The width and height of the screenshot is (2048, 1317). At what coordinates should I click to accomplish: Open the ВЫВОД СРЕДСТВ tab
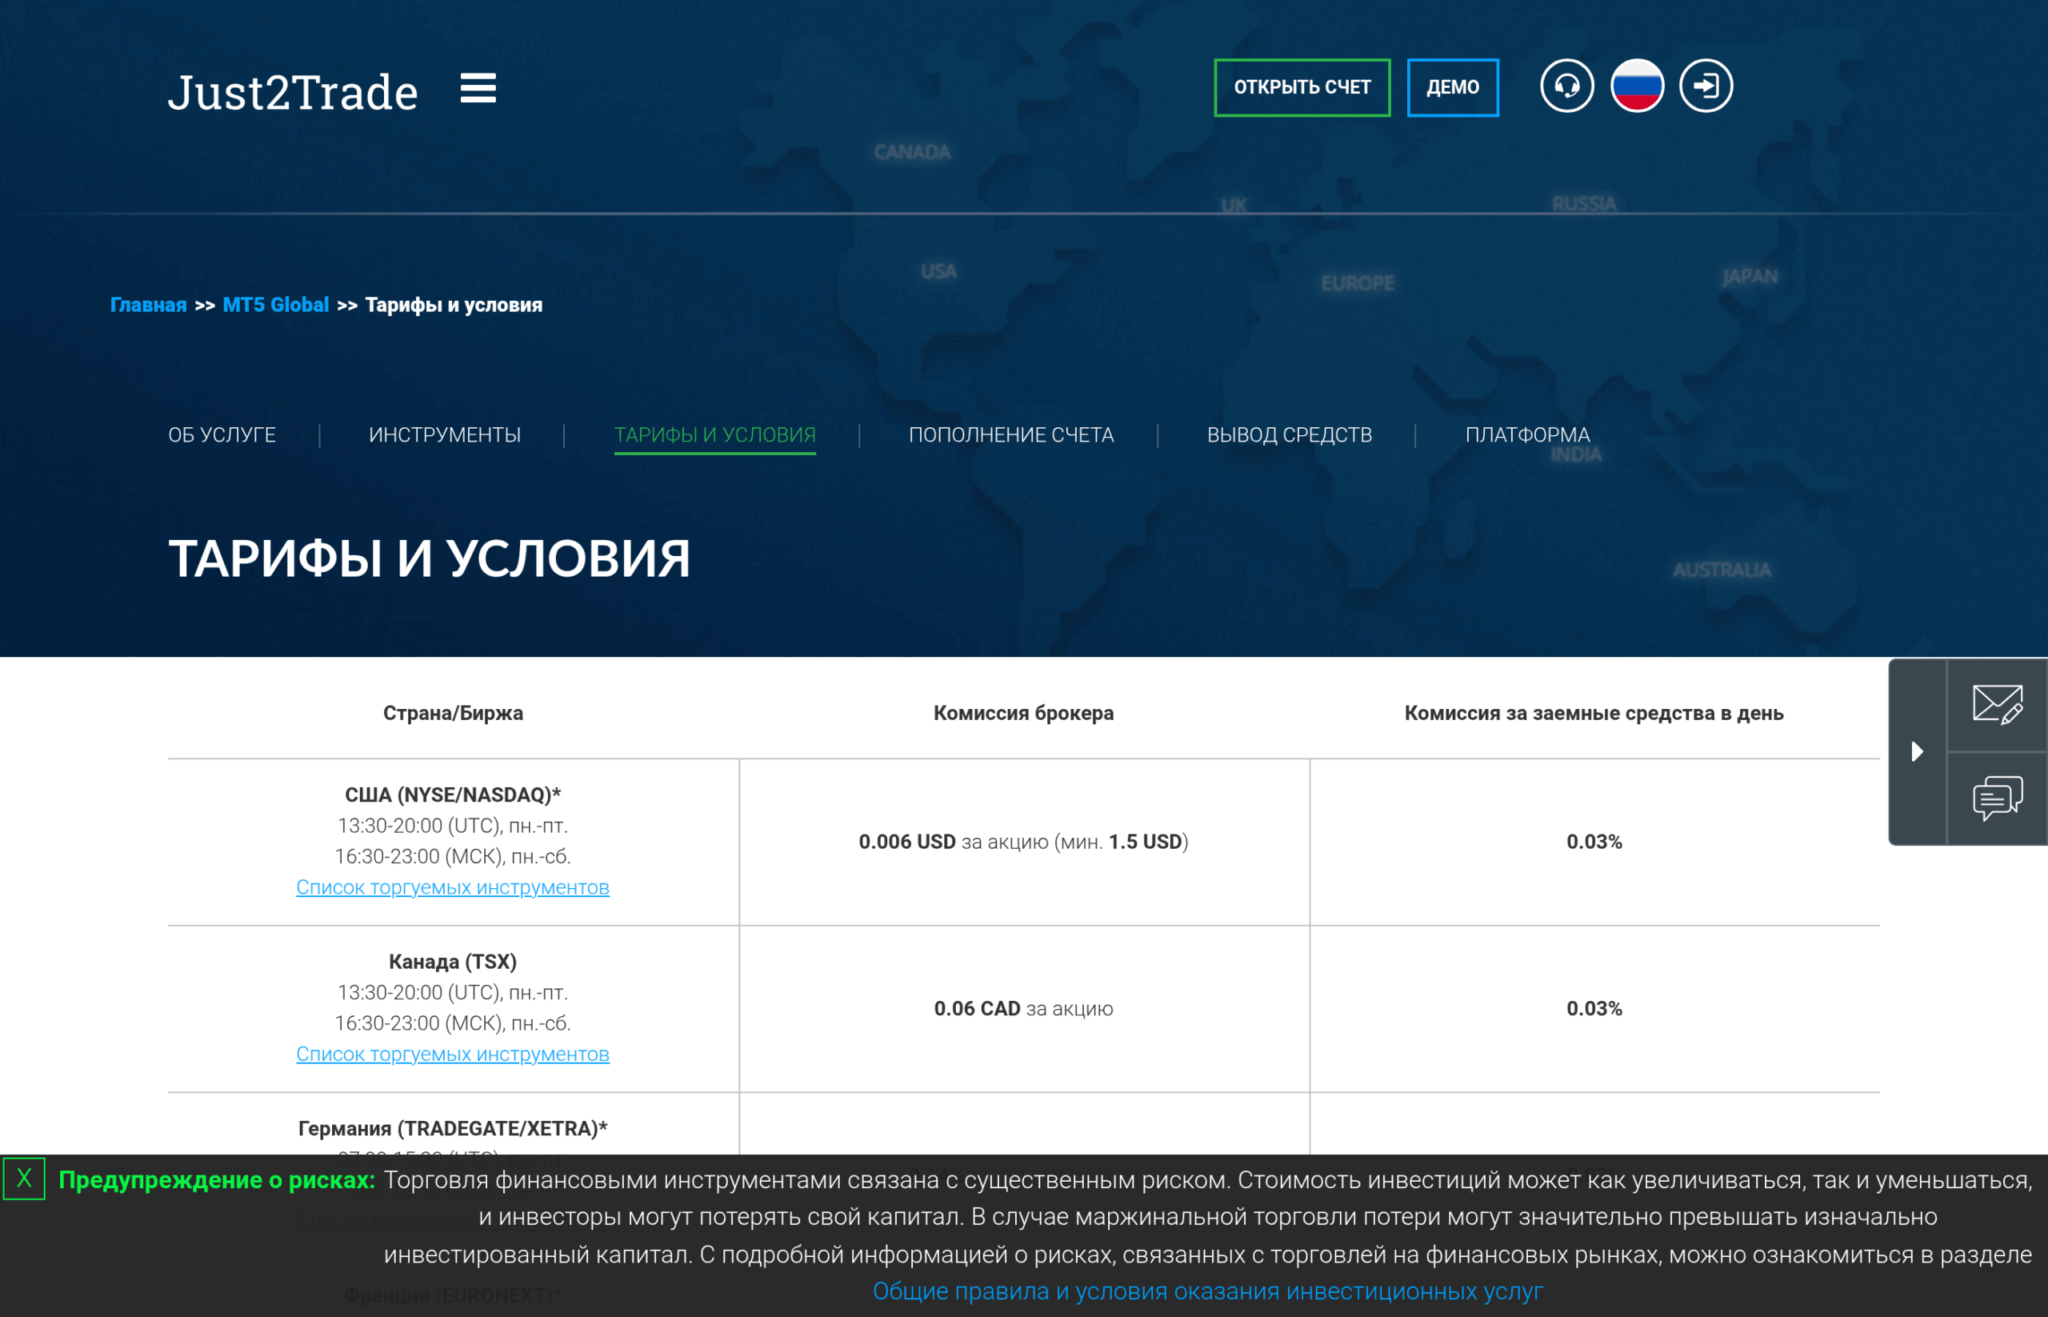pos(1289,435)
